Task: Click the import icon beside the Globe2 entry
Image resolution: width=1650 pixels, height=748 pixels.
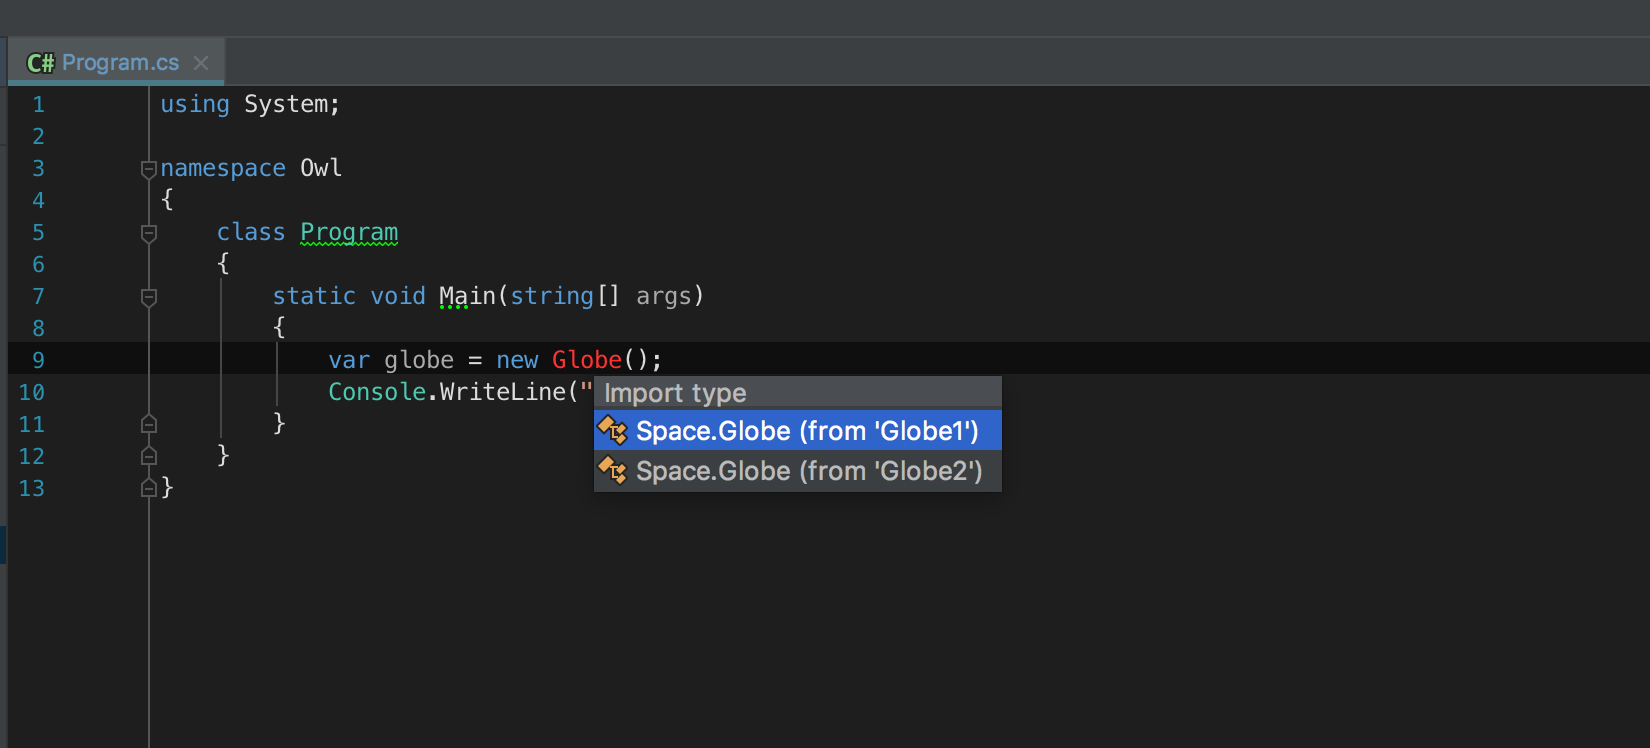Action: (612, 471)
